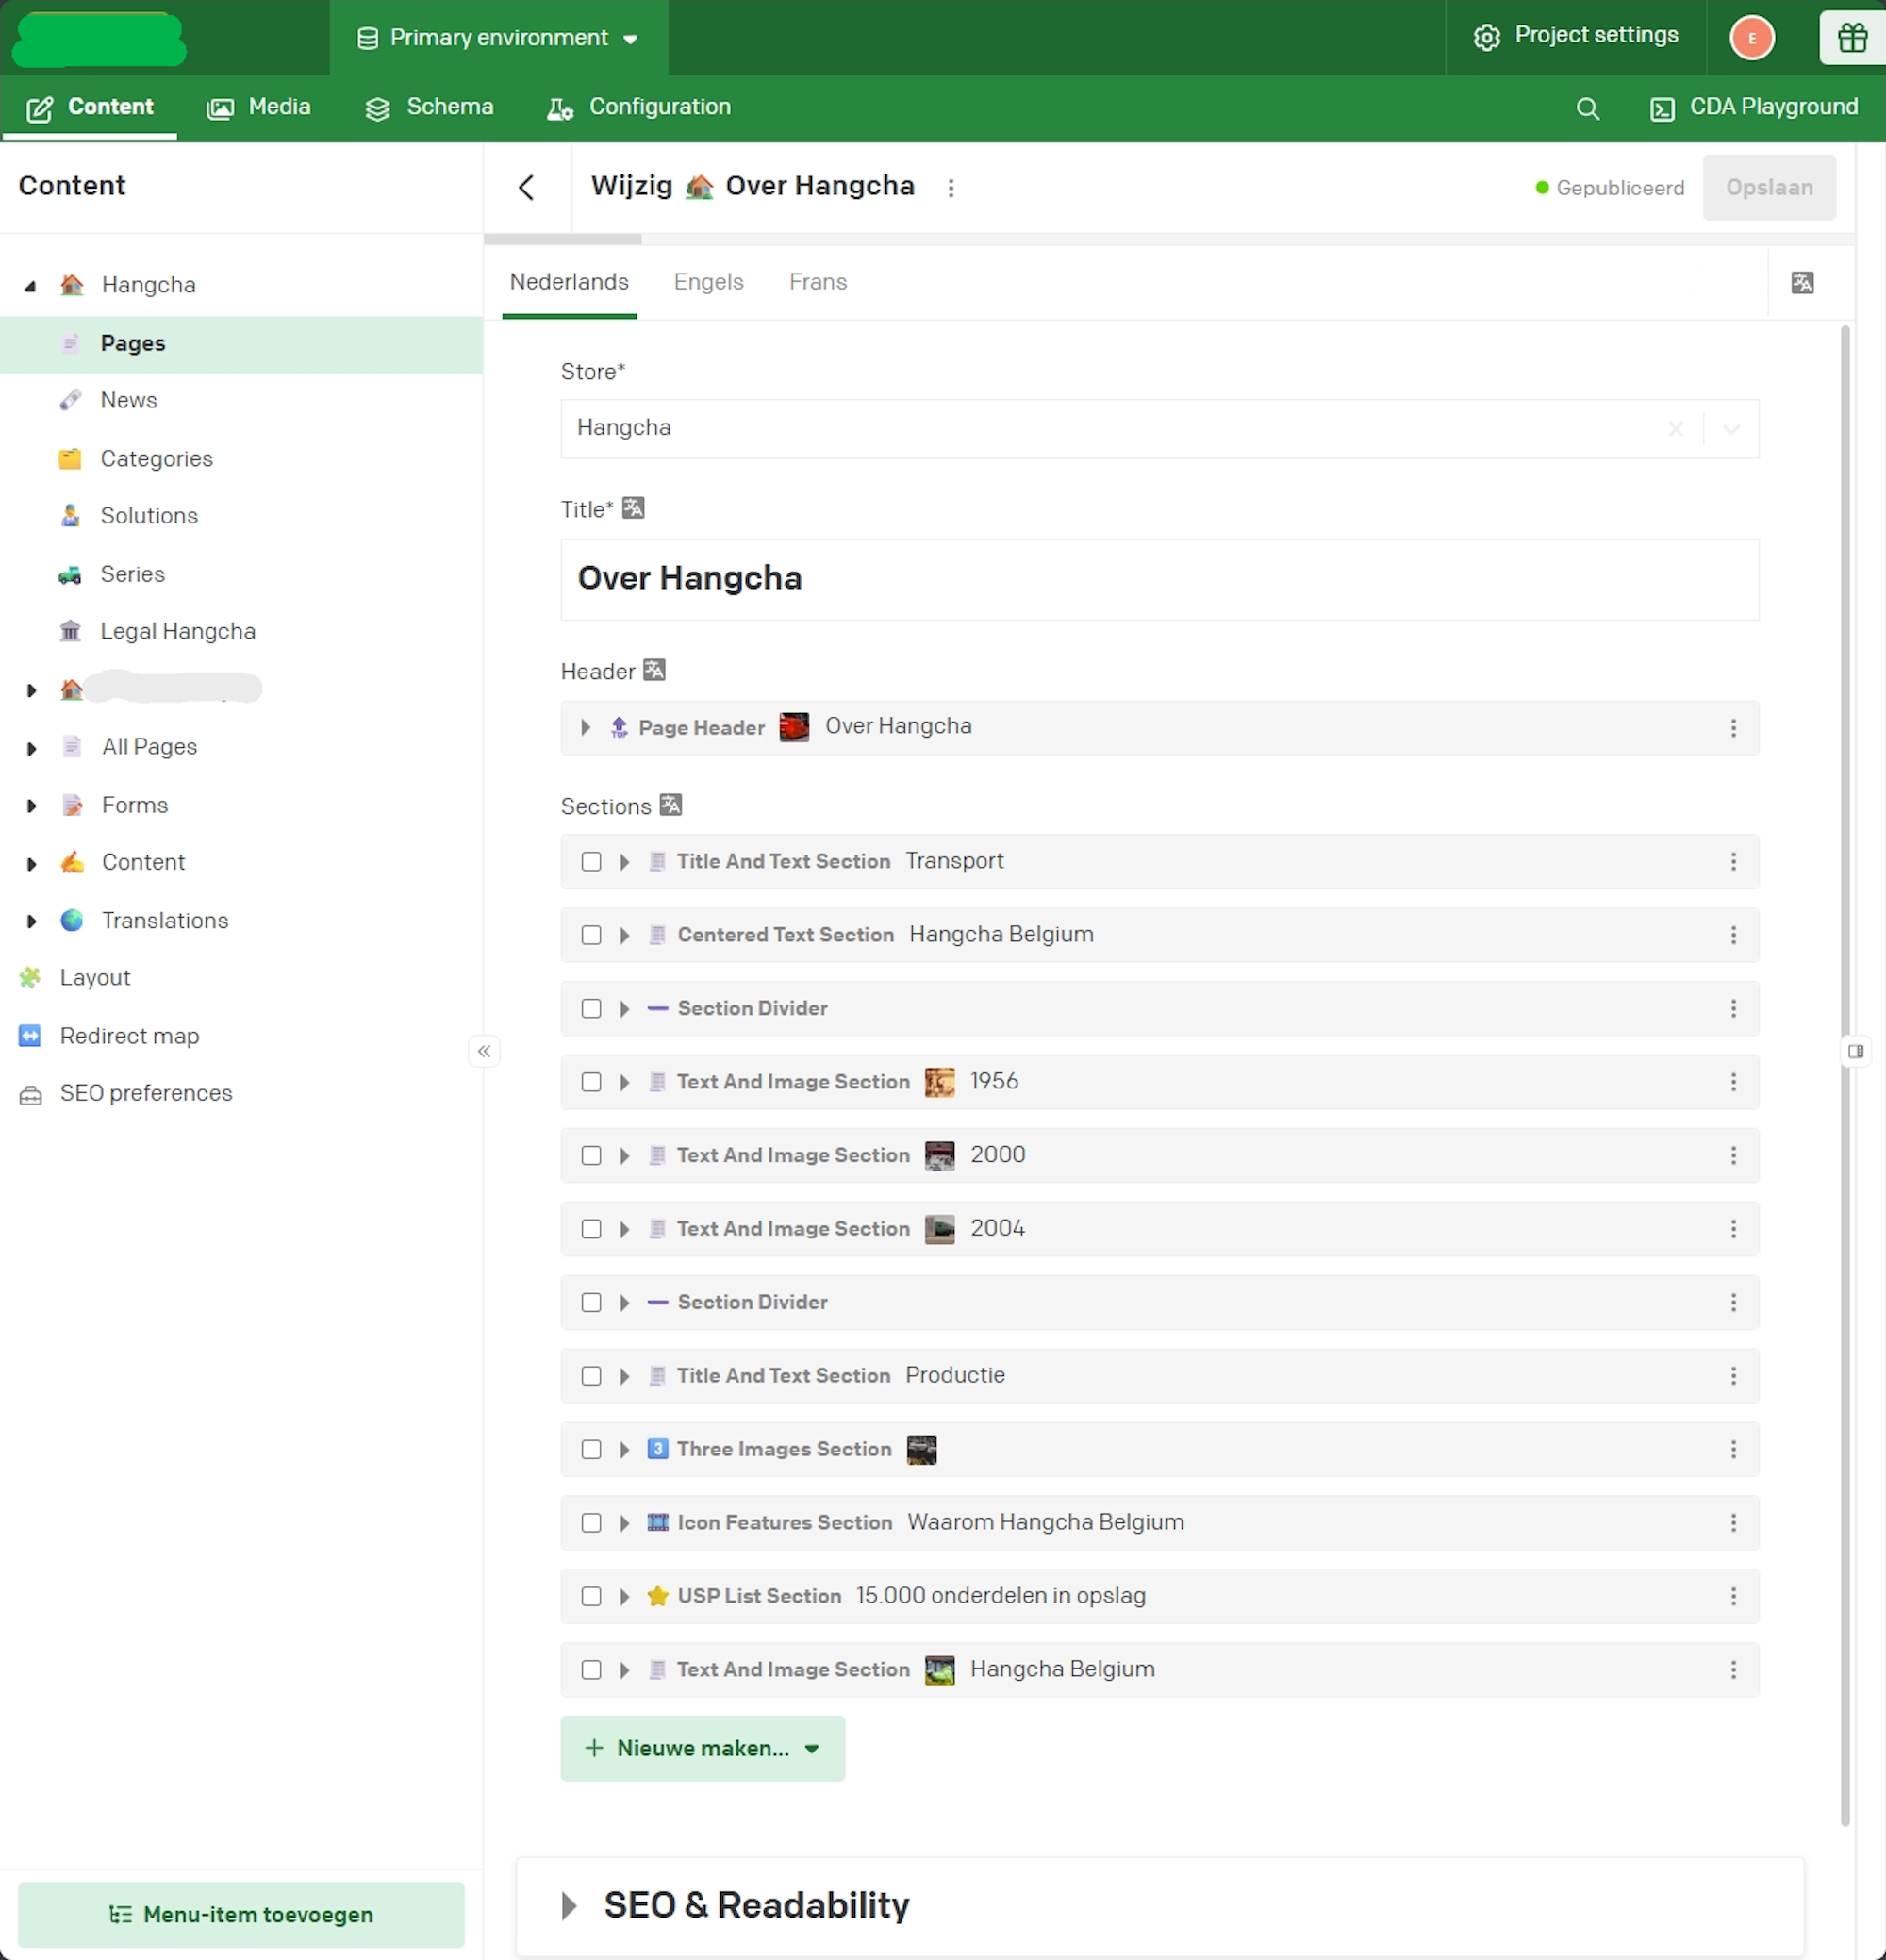
Task: Click the translate icon beside Header label
Action: click(x=654, y=670)
